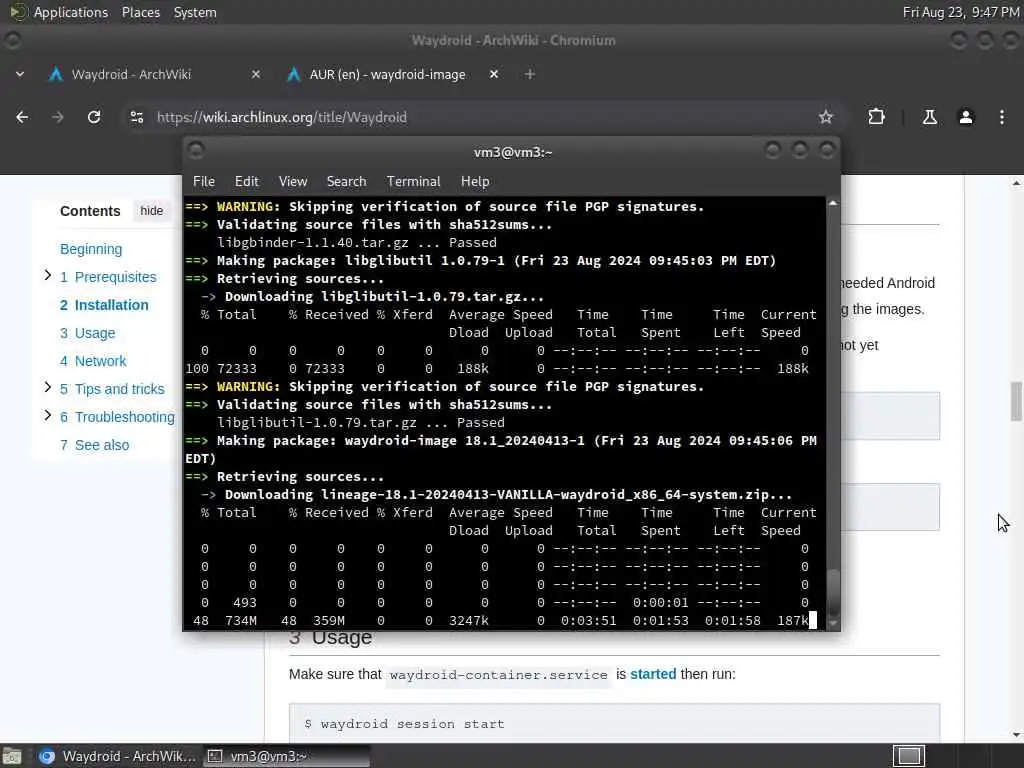Viewport: 1024px width, 768px height.
Task: Click the download progress line with 734M
Action: pyautogui.click(x=501, y=620)
